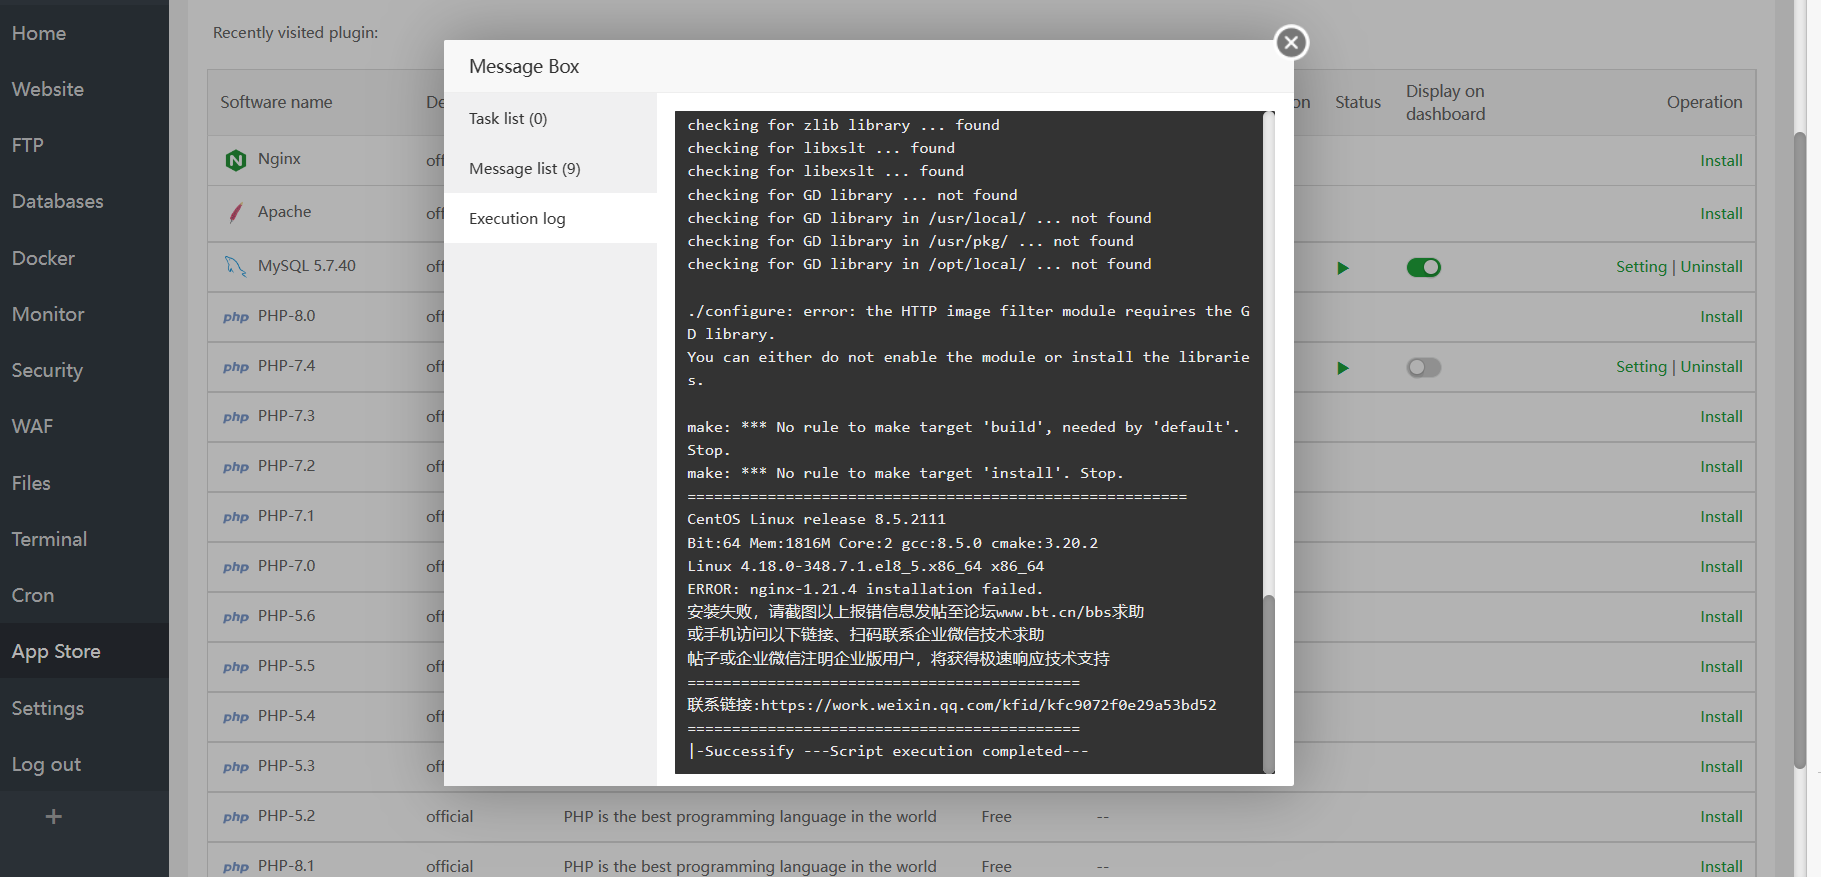Click the php icon for PHP-7.0
Image resolution: width=1821 pixels, height=877 pixels.
pyautogui.click(x=236, y=567)
